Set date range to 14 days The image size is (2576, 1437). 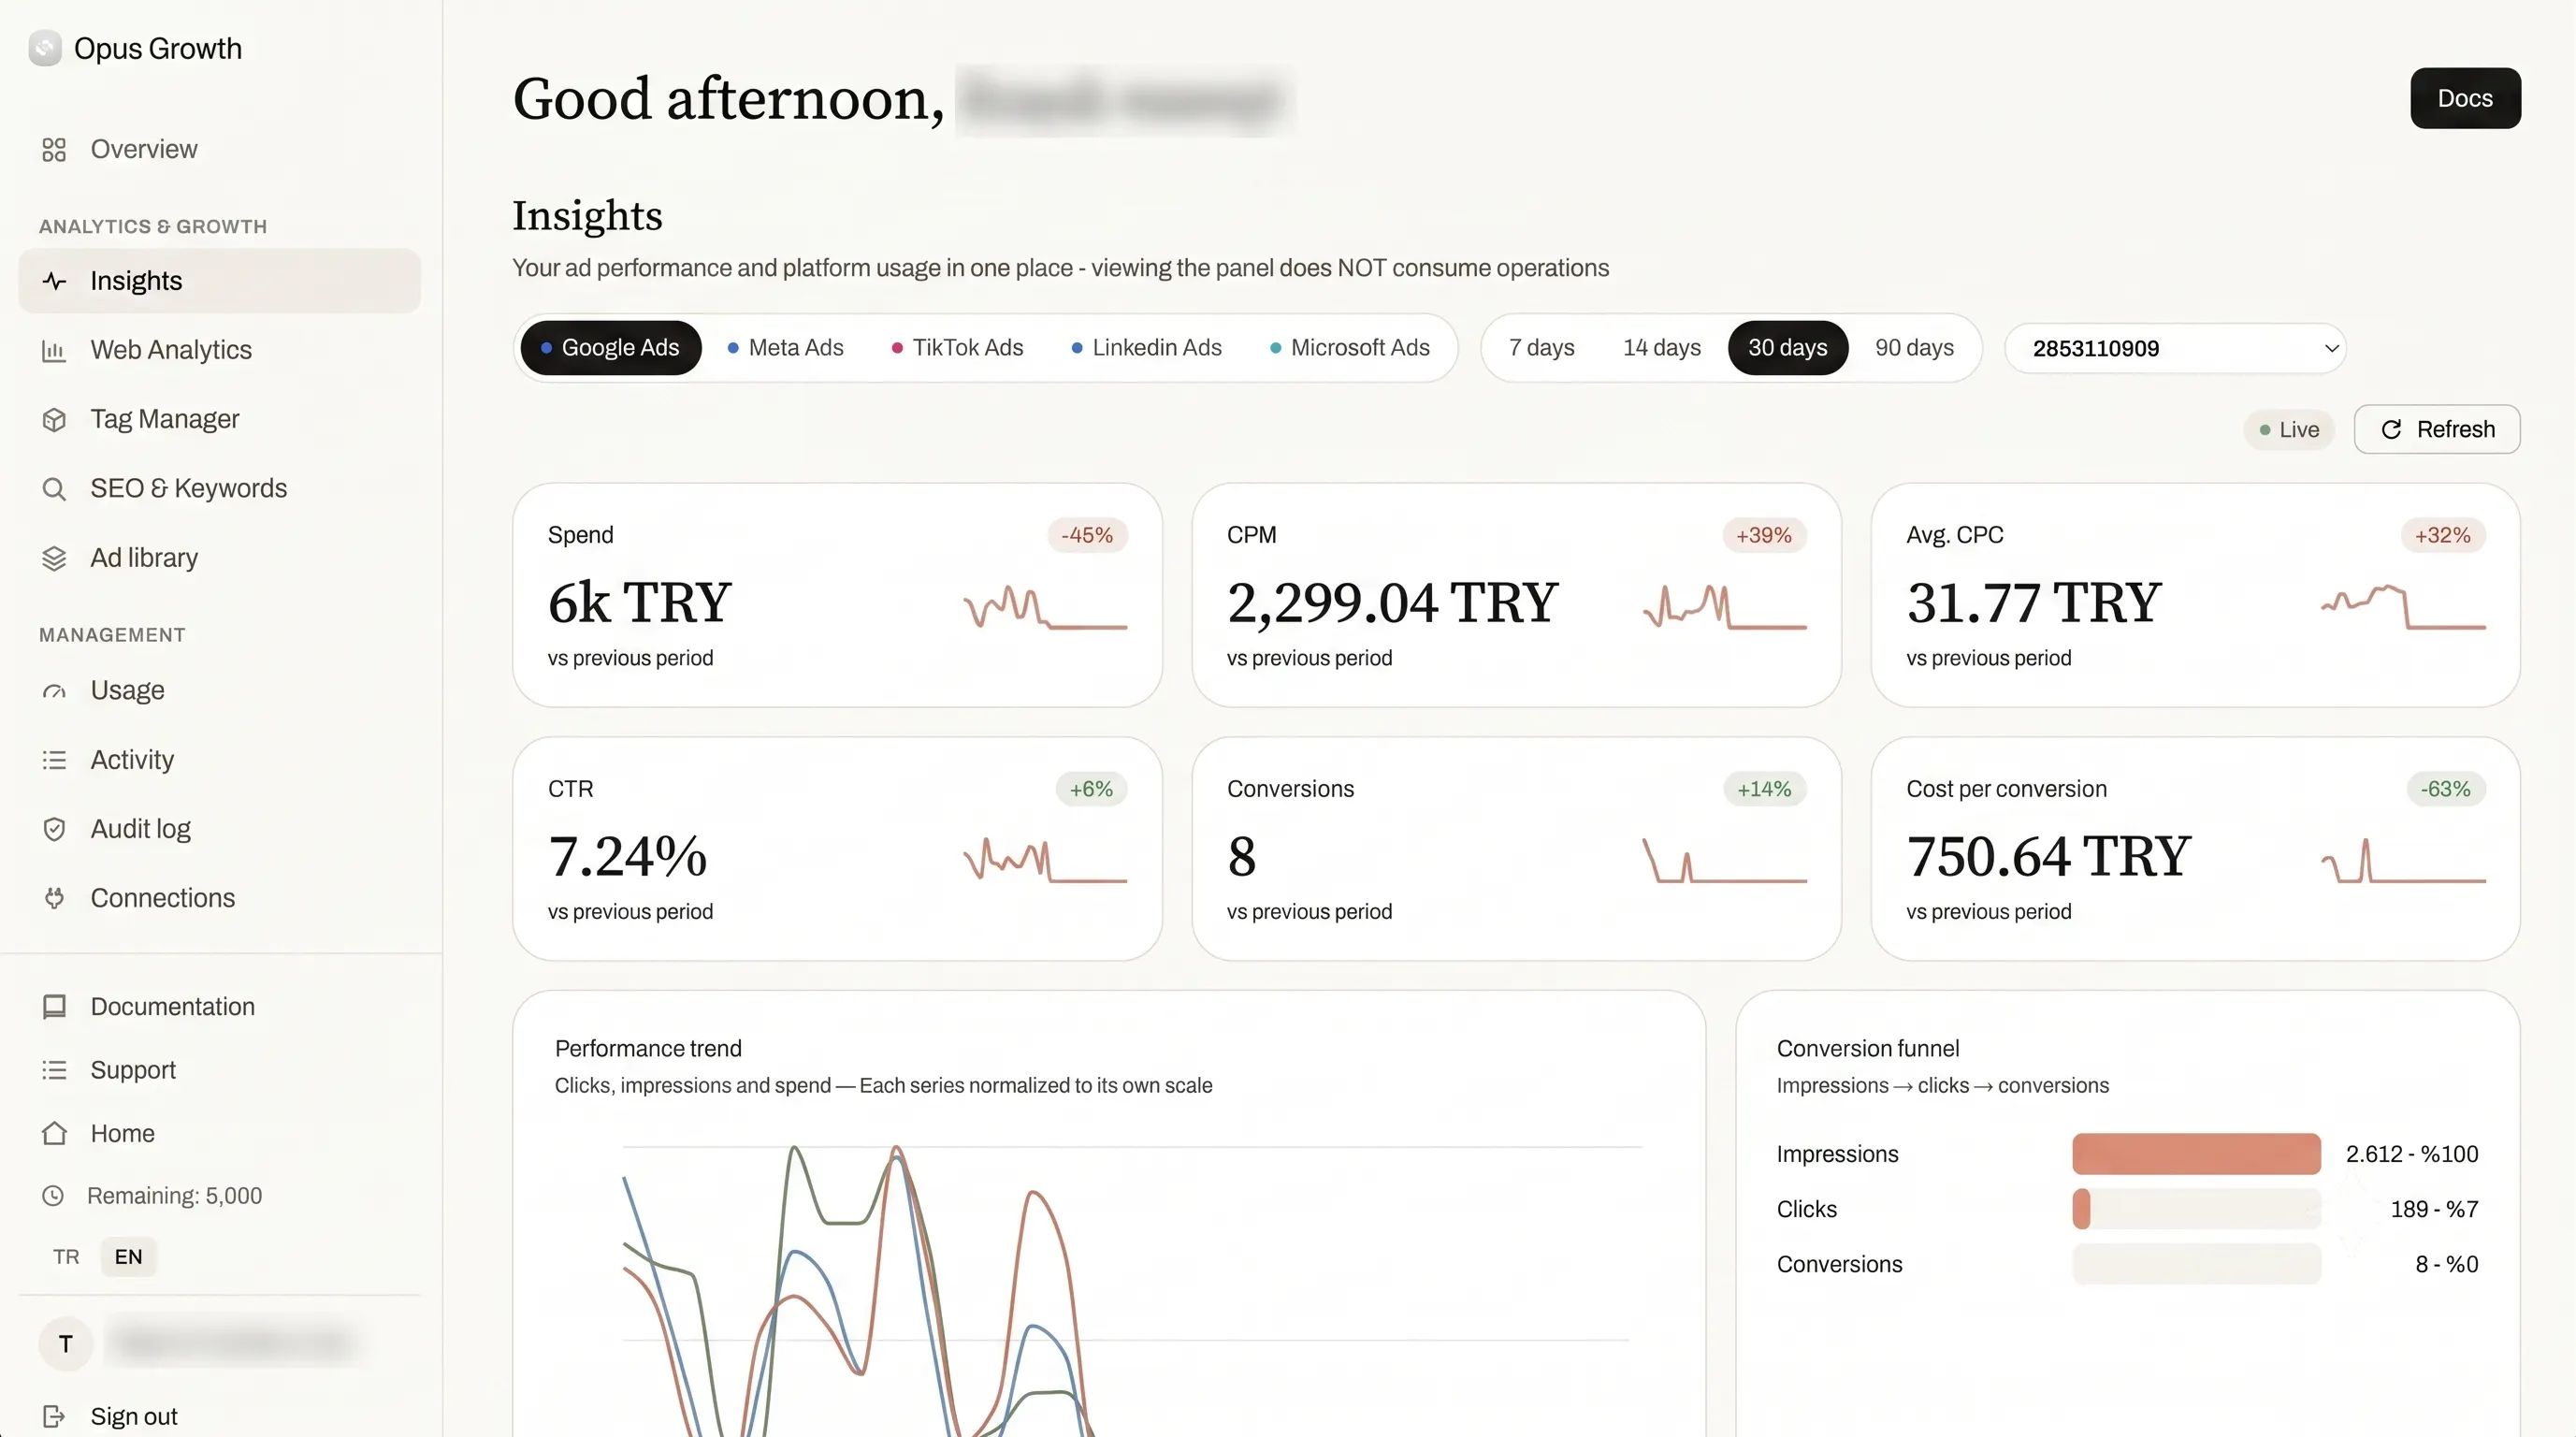[1662, 348]
